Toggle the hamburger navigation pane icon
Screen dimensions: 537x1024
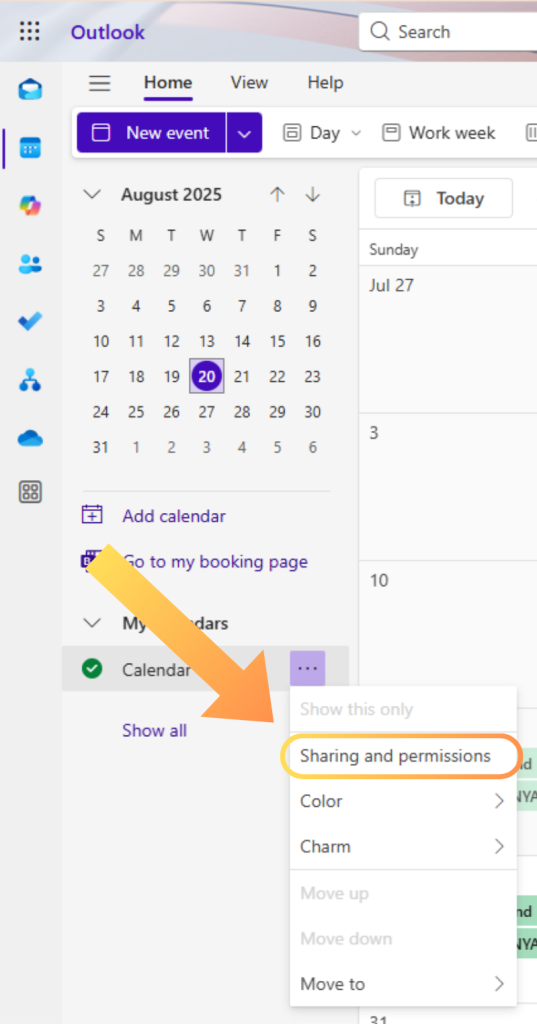[100, 83]
